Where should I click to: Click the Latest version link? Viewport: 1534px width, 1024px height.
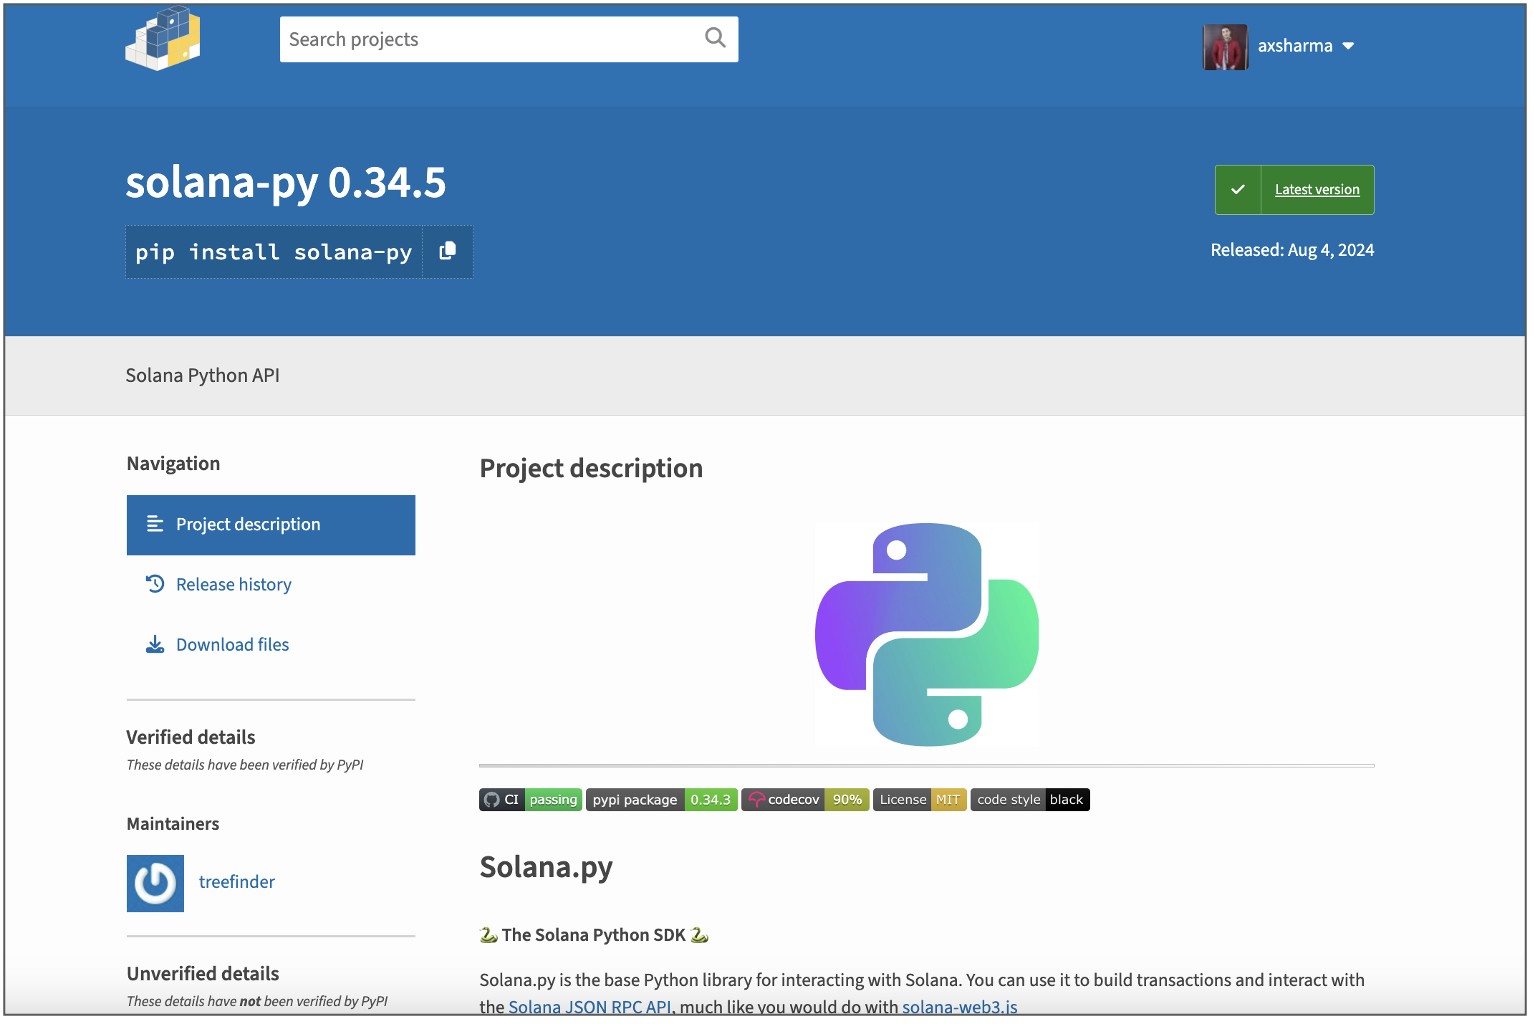tap(1316, 190)
